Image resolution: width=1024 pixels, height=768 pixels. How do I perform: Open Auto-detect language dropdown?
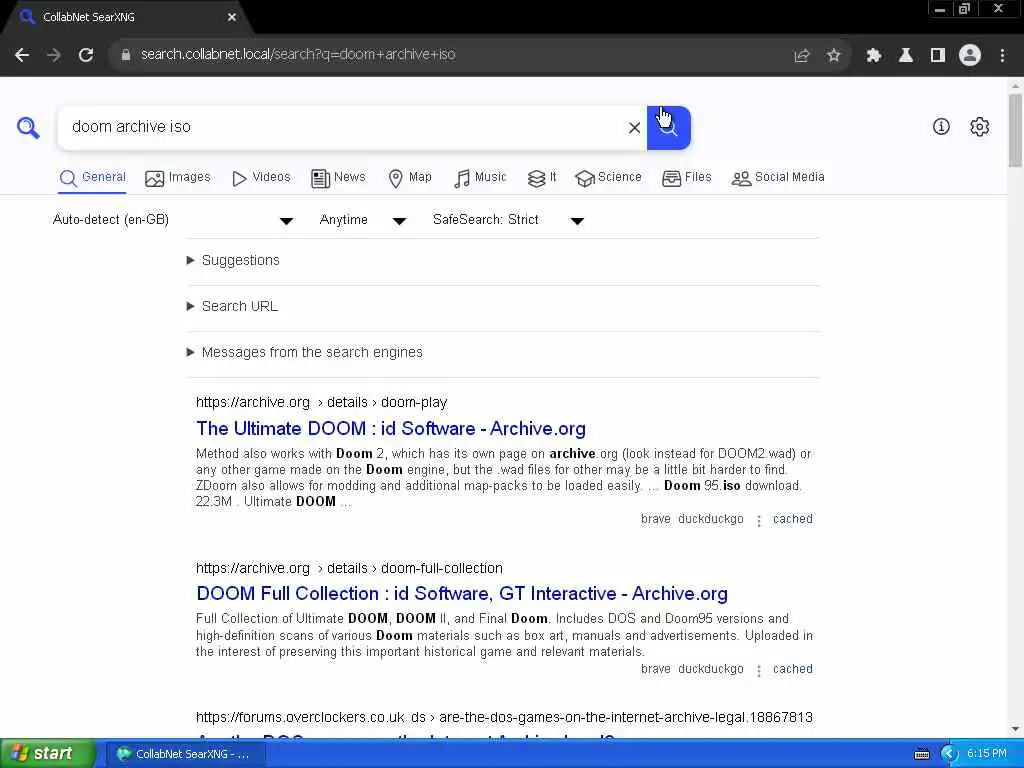(x=173, y=220)
